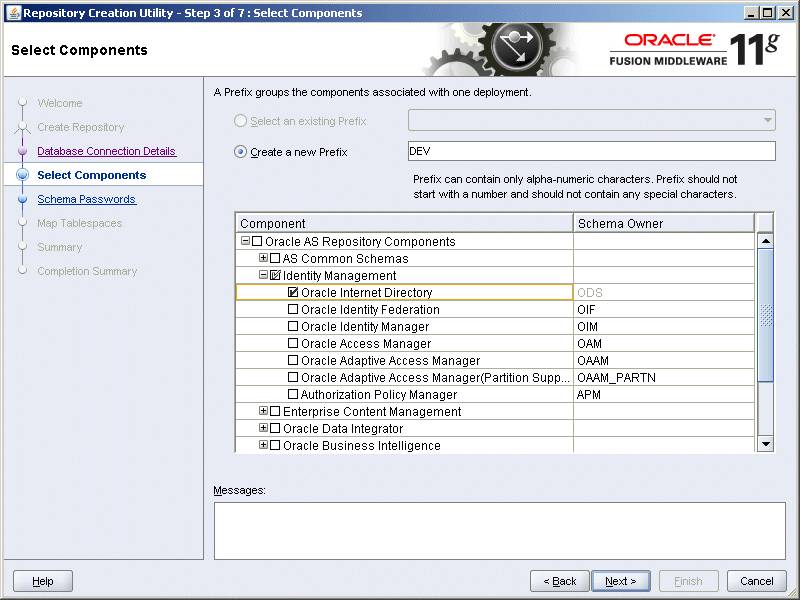Image resolution: width=800 pixels, height=600 pixels.
Task: Collapse Oracle AS Repository Components node
Action: (x=245, y=241)
